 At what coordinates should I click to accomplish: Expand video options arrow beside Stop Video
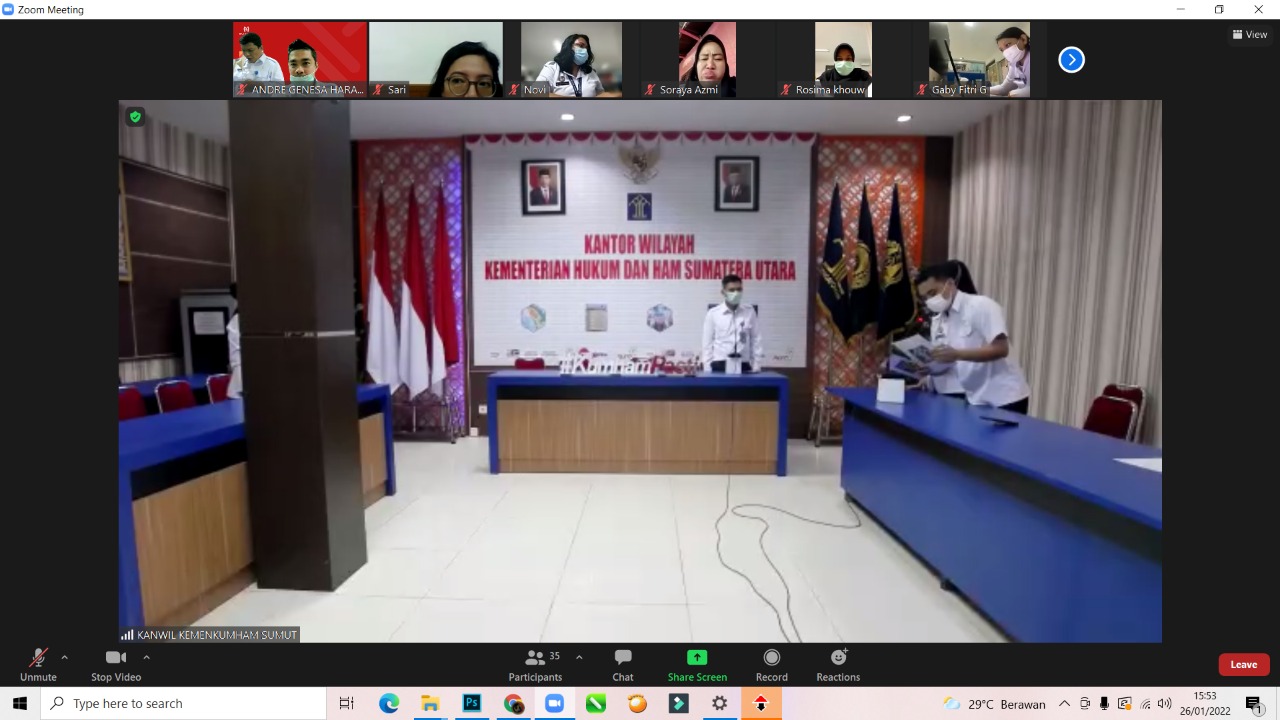(x=146, y=657)
